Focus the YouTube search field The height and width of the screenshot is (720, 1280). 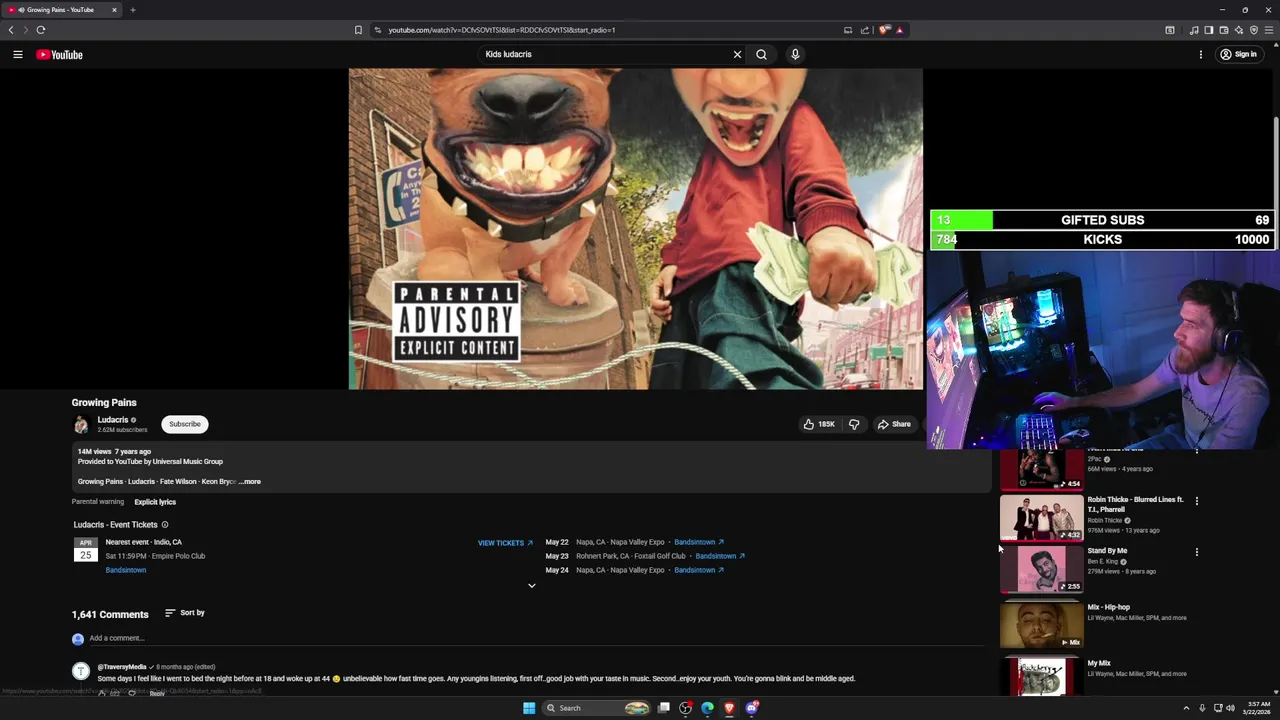click(605, 55)
